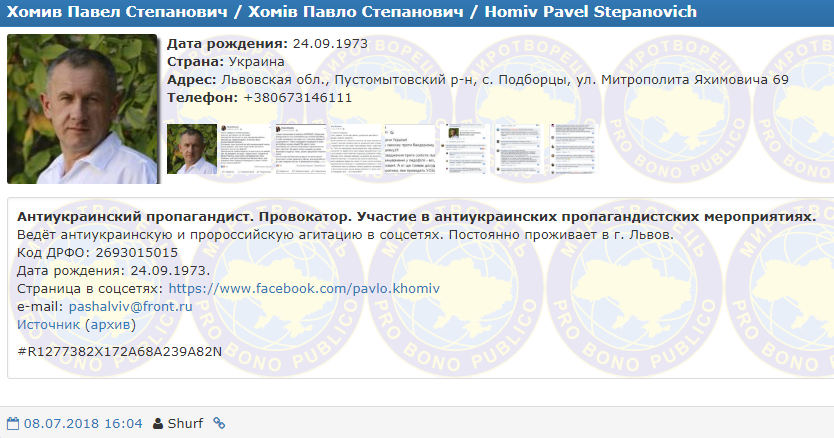Open the first gallery thumbnail with portrait
The width and height of the screenshot is (834, 438).
(191, 149)
